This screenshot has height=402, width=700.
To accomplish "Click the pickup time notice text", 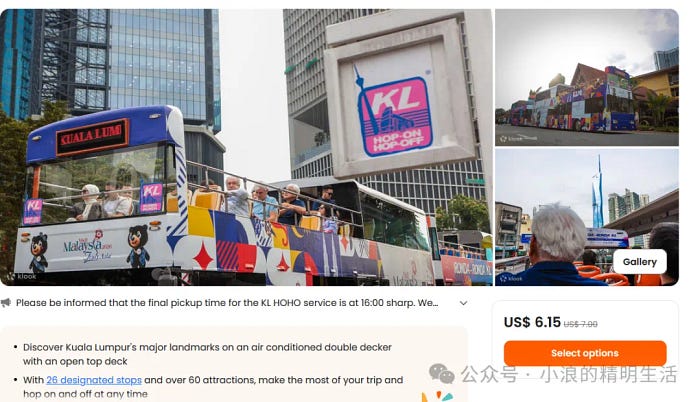I will click(227, 303).
